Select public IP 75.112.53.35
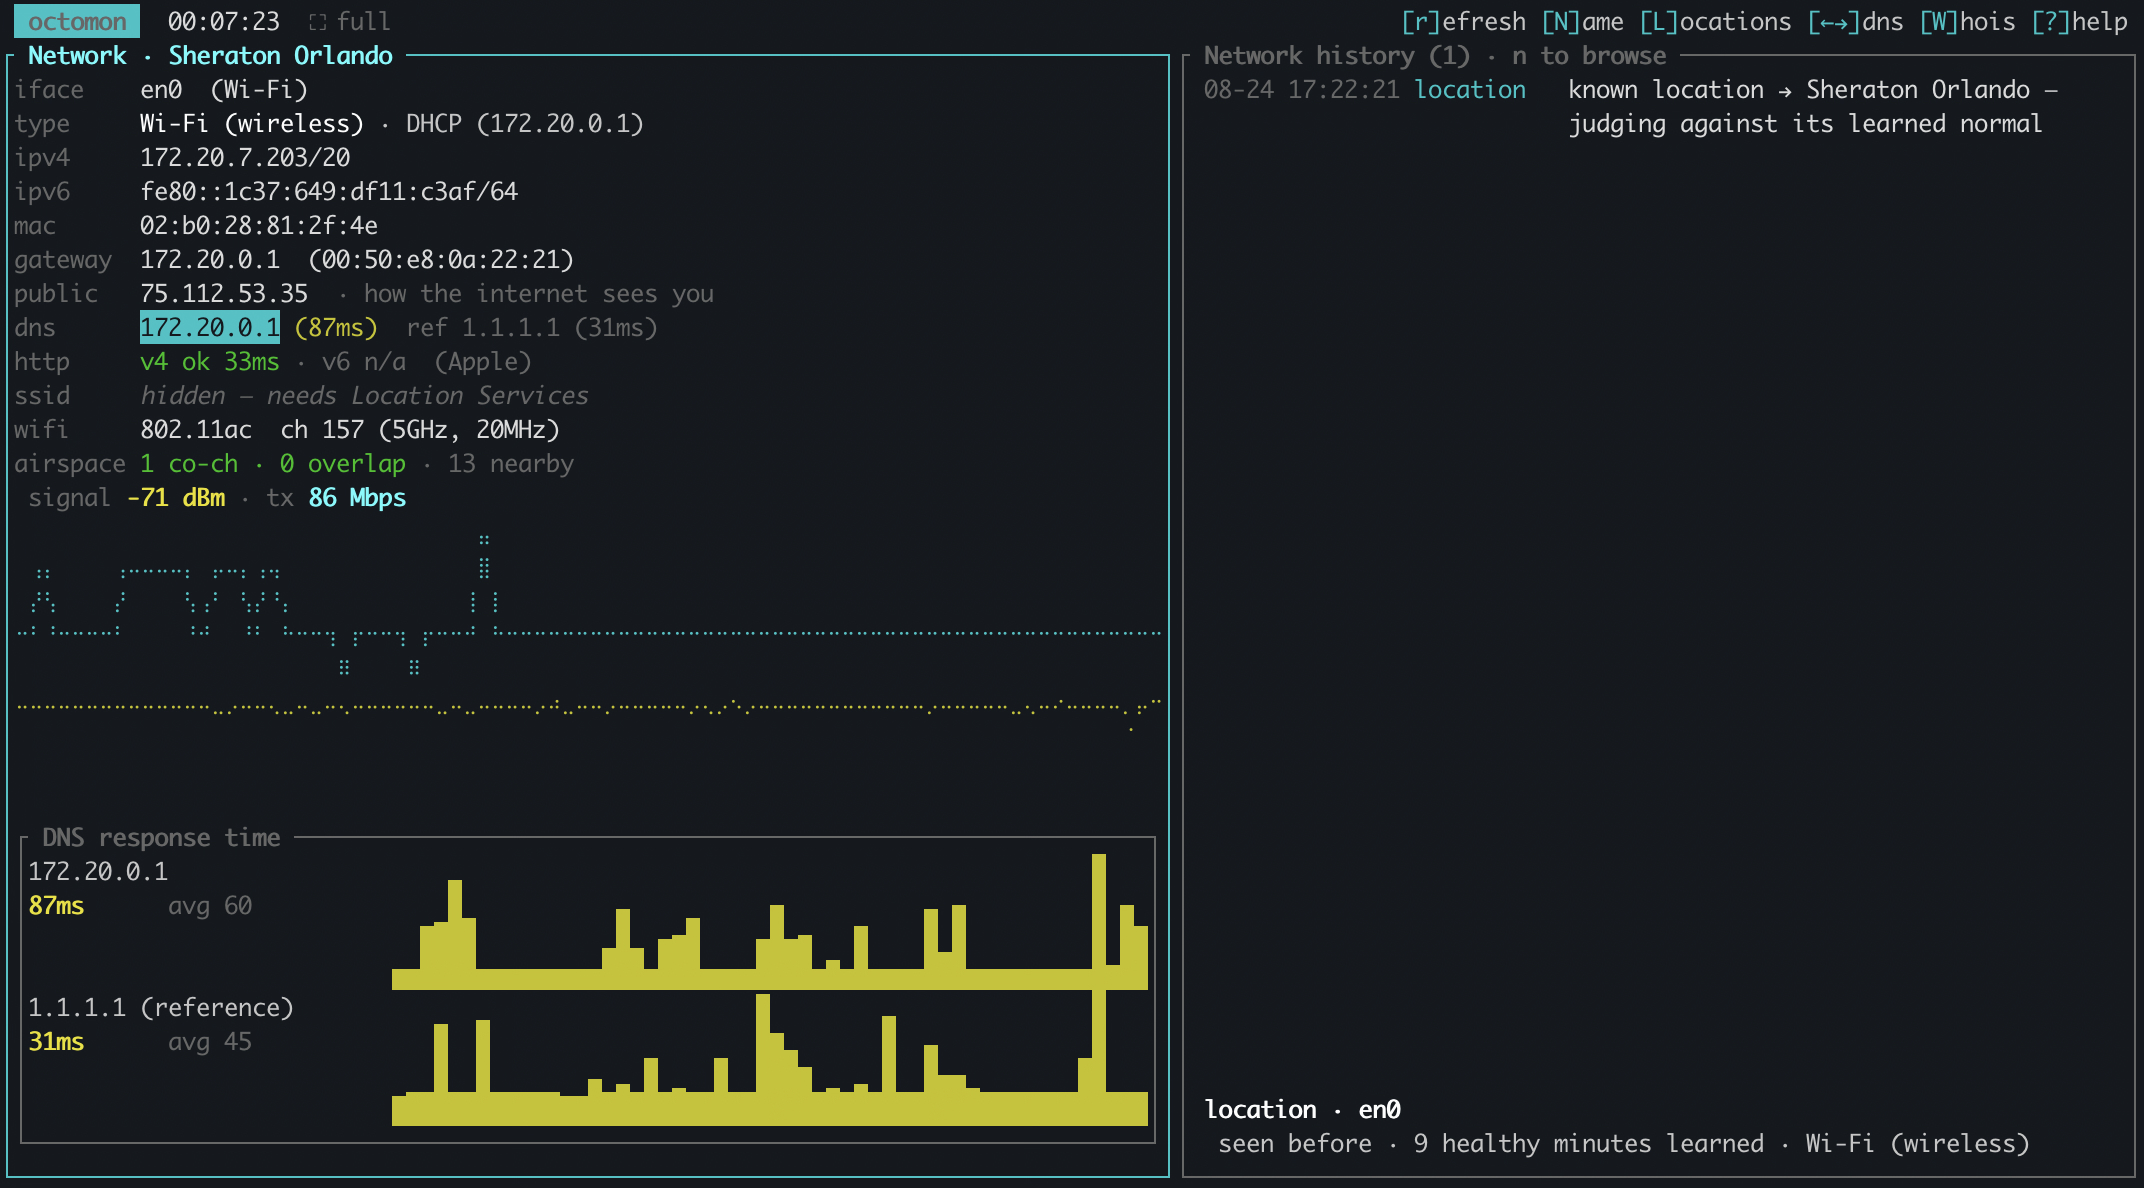This screenshot has height=1188, width=2144. pos(224,293)
